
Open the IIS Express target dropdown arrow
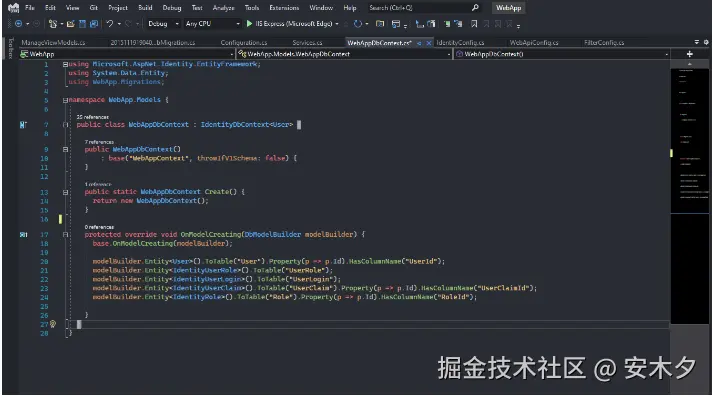[x=337, y=24]
